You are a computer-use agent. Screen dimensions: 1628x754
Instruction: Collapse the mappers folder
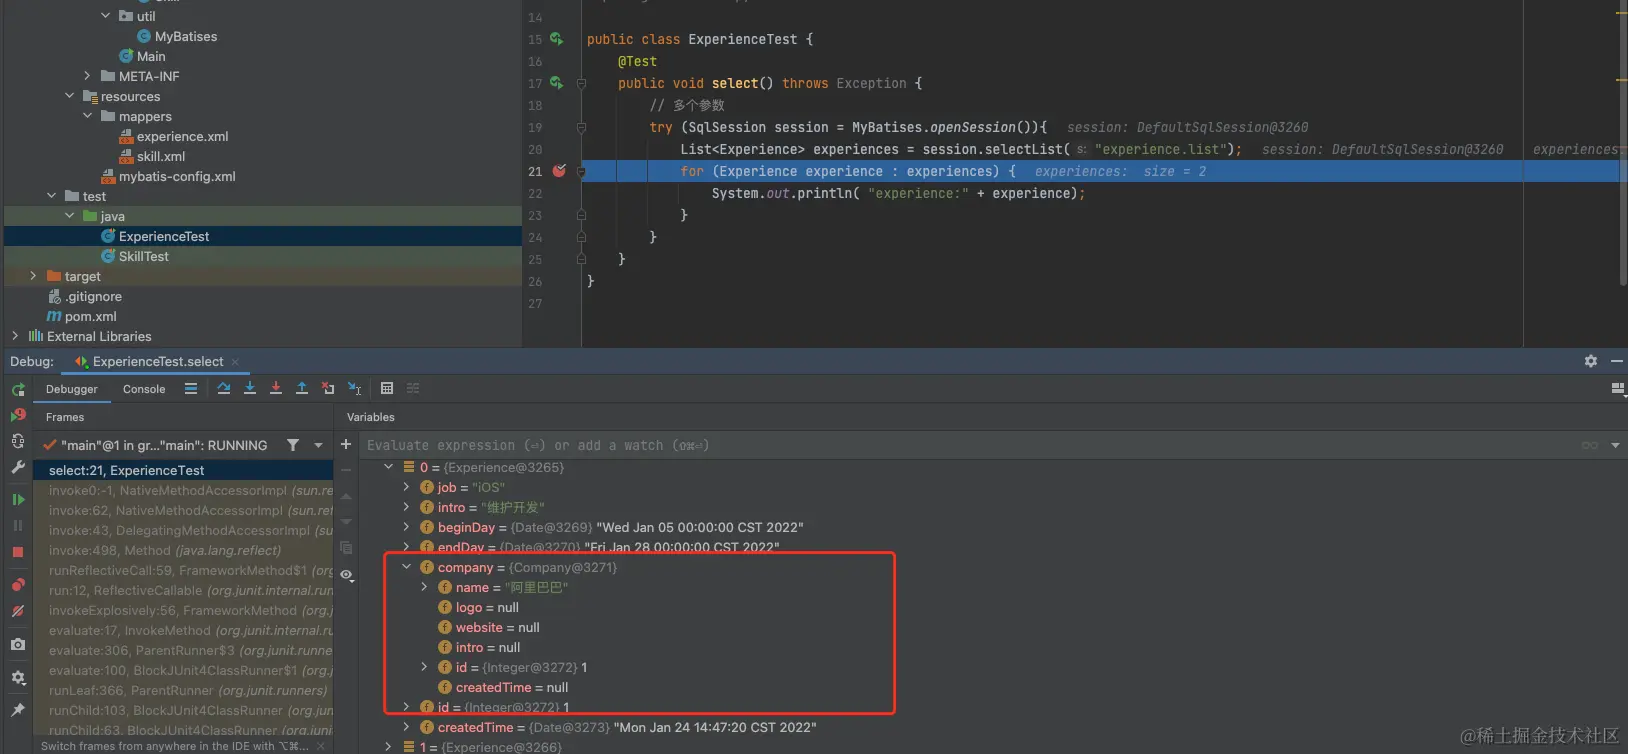coord(88,115)
